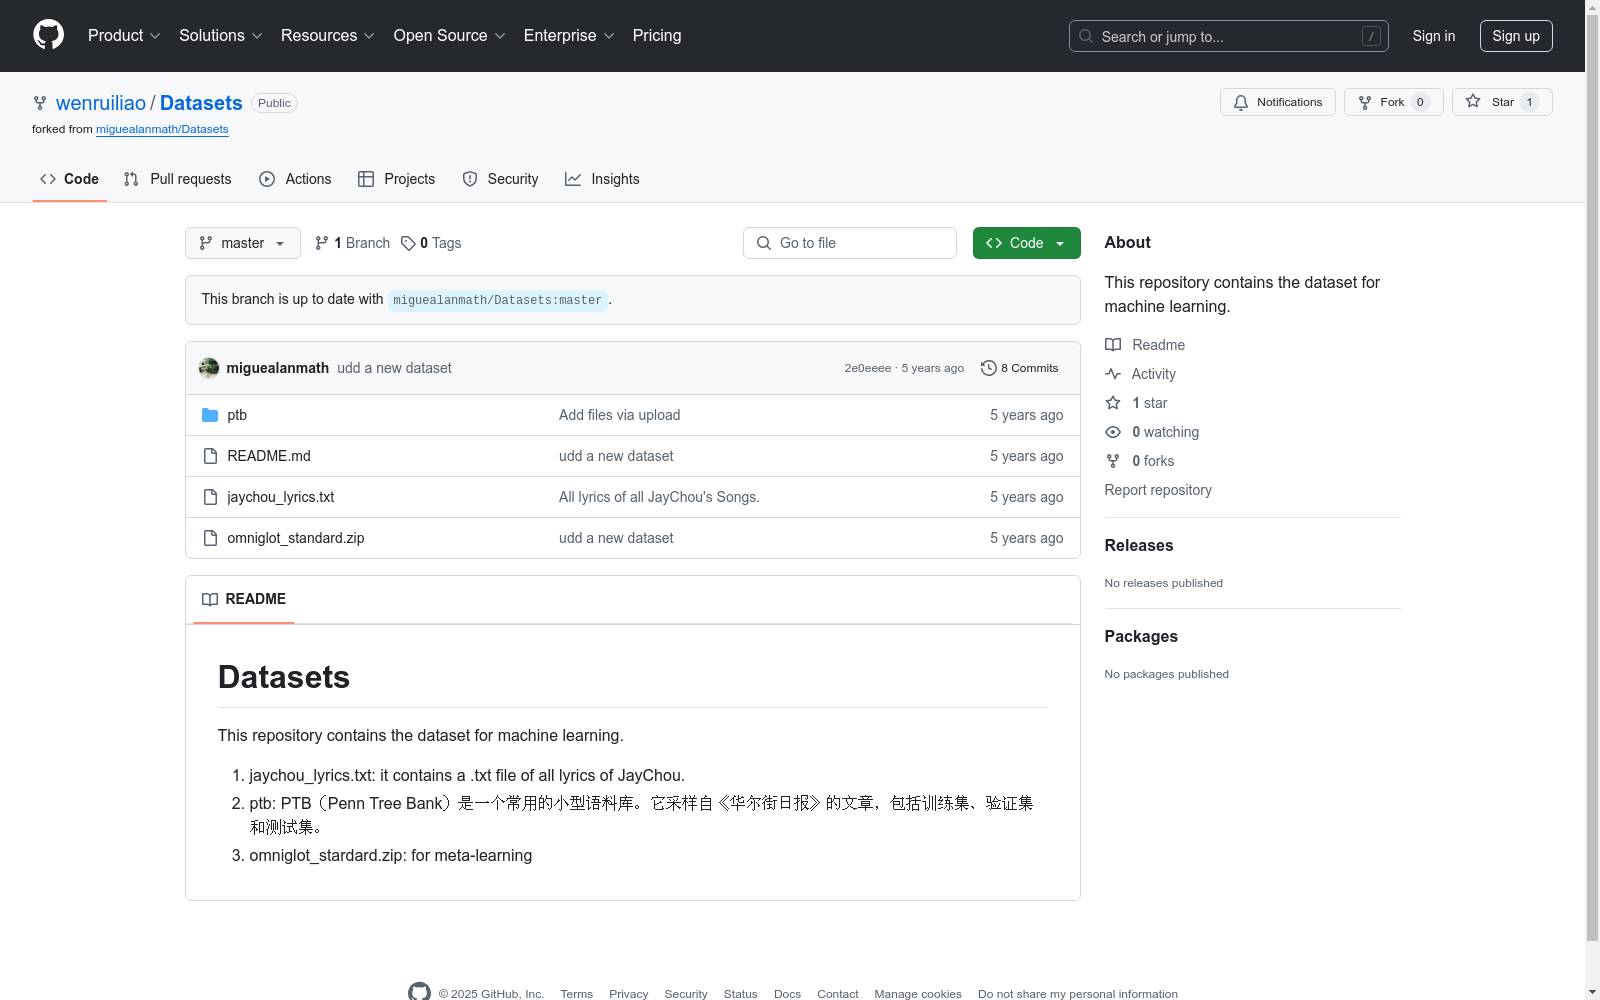Click the star icon on the Star button
The image size is (1600, 1000).
point(1473,101)
